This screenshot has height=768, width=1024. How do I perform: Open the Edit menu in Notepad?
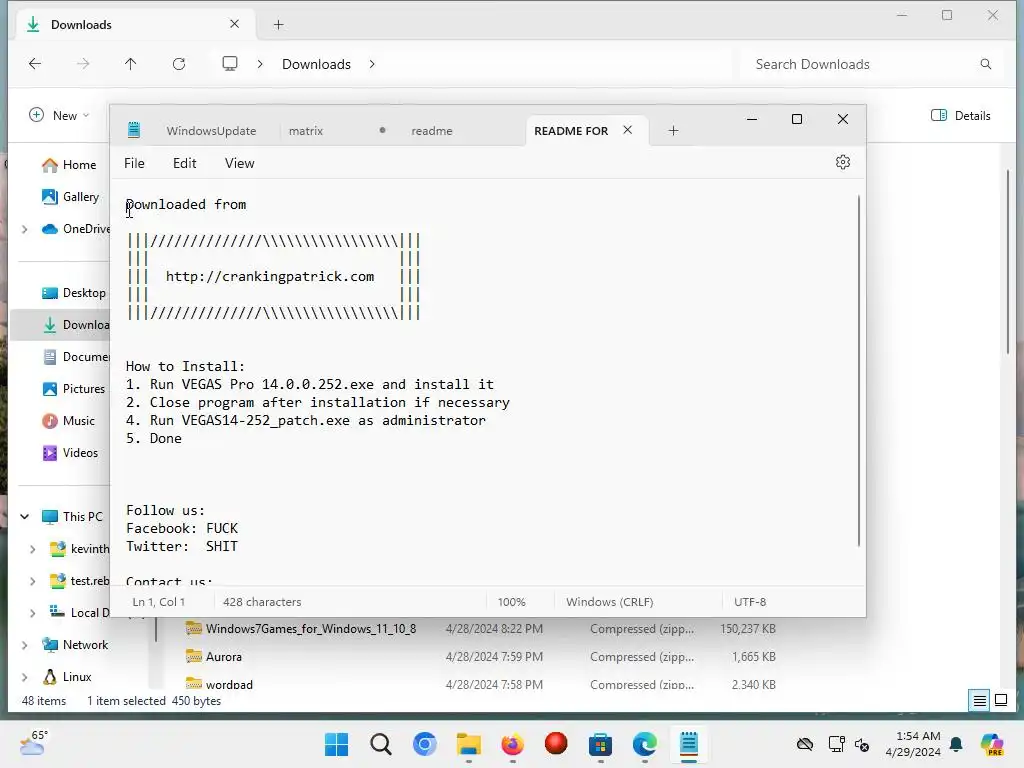[x=184, y=163]
